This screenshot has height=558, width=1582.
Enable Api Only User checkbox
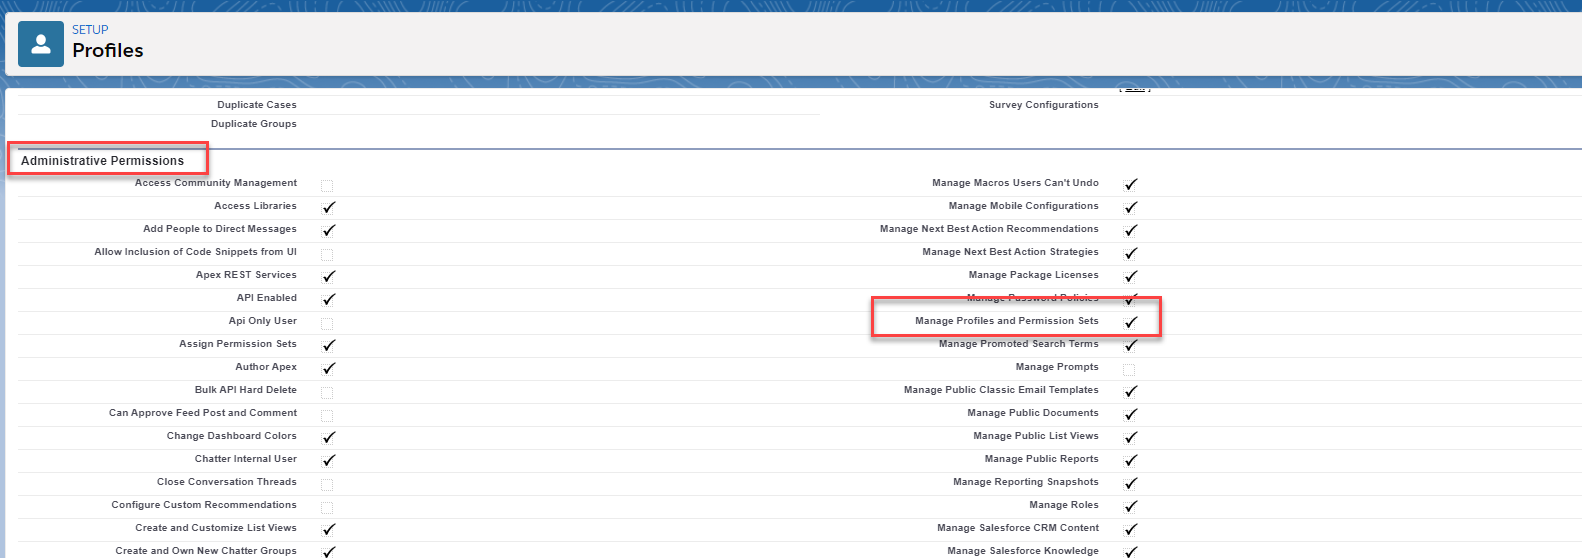tap(327, 323)
